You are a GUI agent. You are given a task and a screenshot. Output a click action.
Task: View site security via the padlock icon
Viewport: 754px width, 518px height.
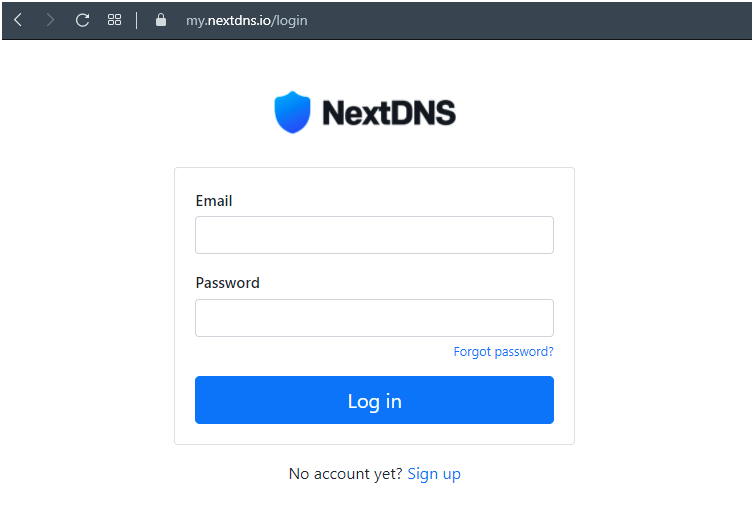161,20
